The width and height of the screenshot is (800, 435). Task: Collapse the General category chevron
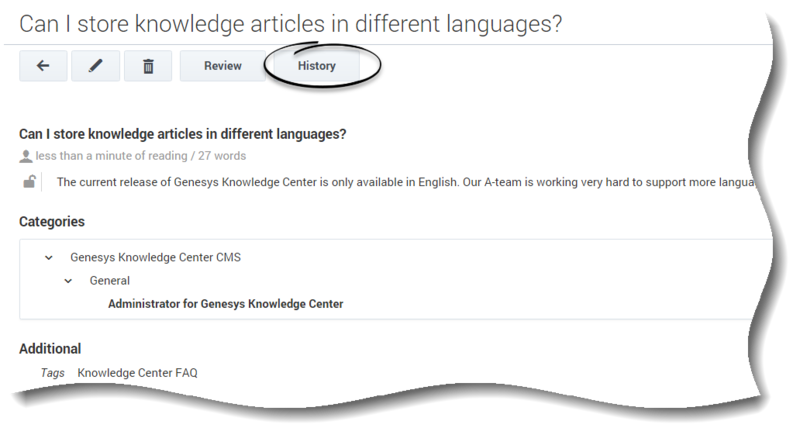pyautogui.click(x=68, y=281)
